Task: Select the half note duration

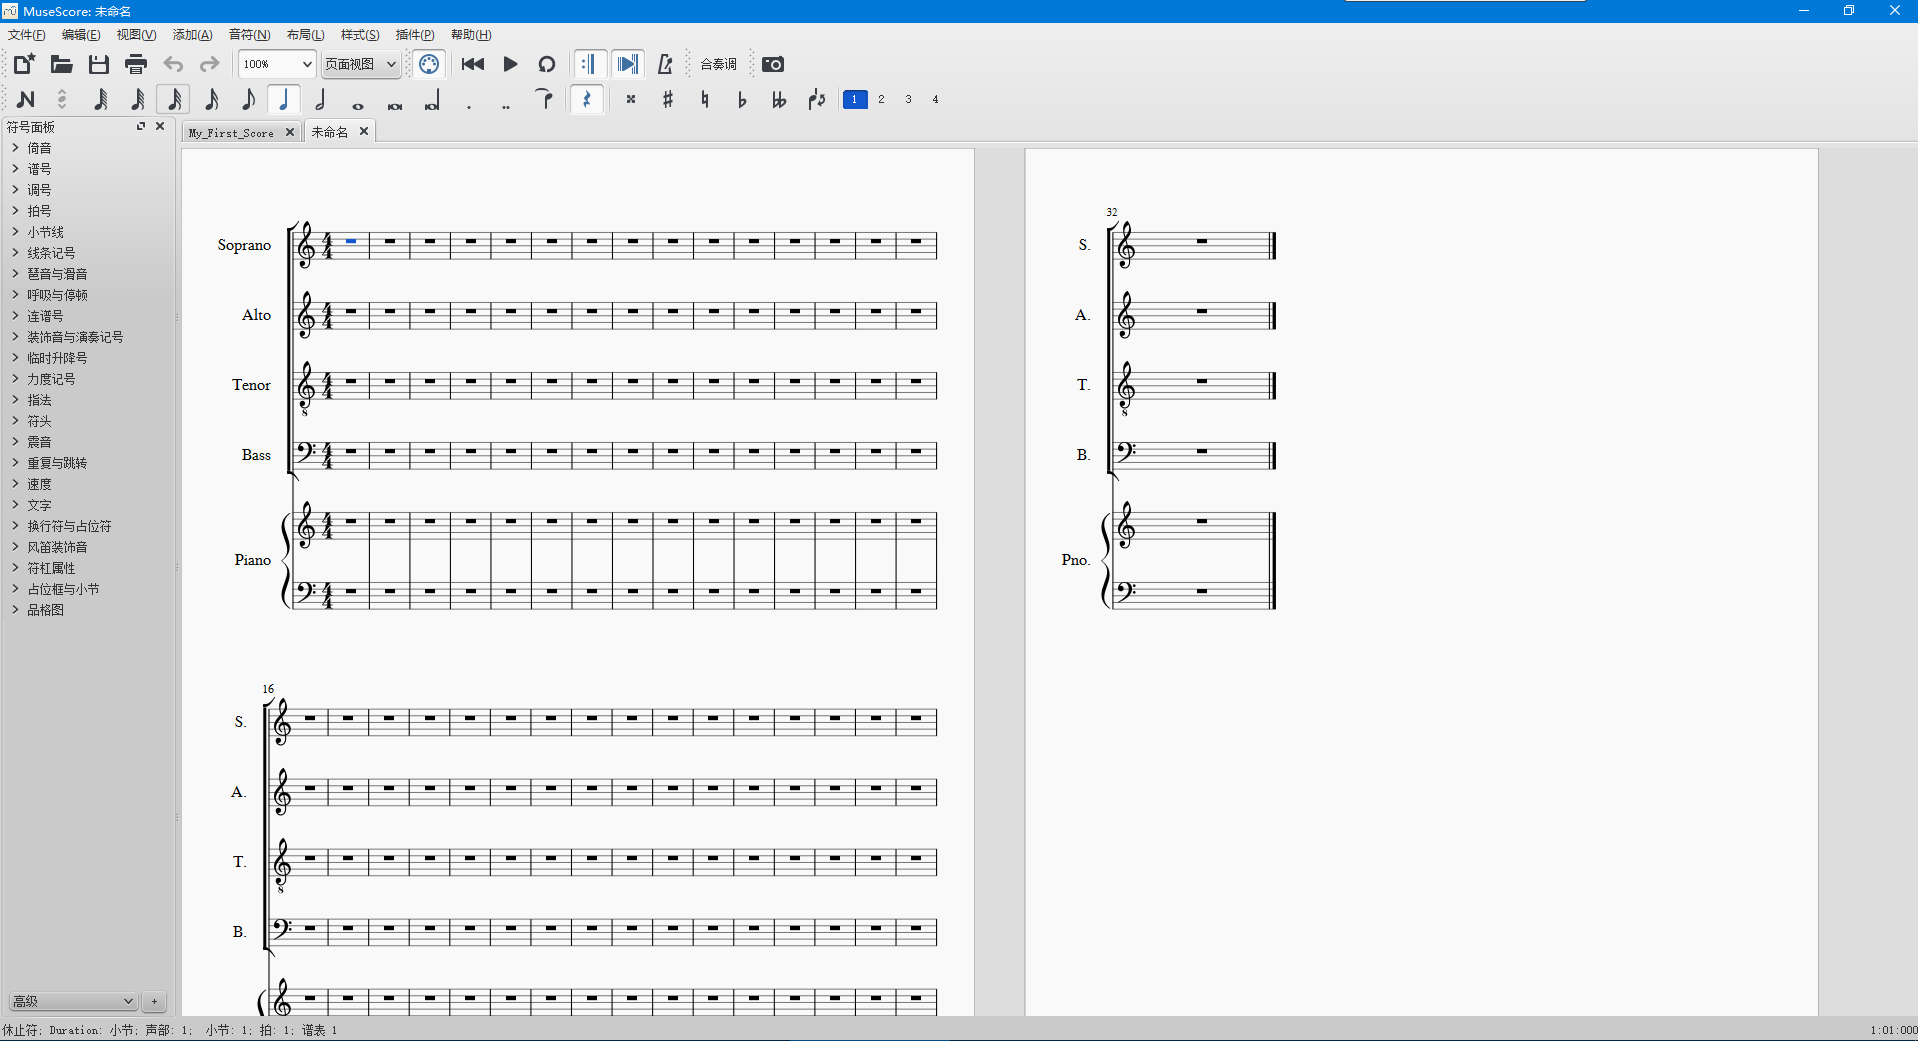Action: (321, 99)
